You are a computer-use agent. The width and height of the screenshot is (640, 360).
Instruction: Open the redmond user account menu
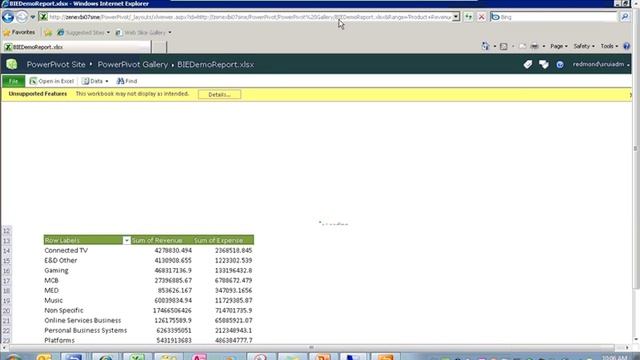[600, 64]
